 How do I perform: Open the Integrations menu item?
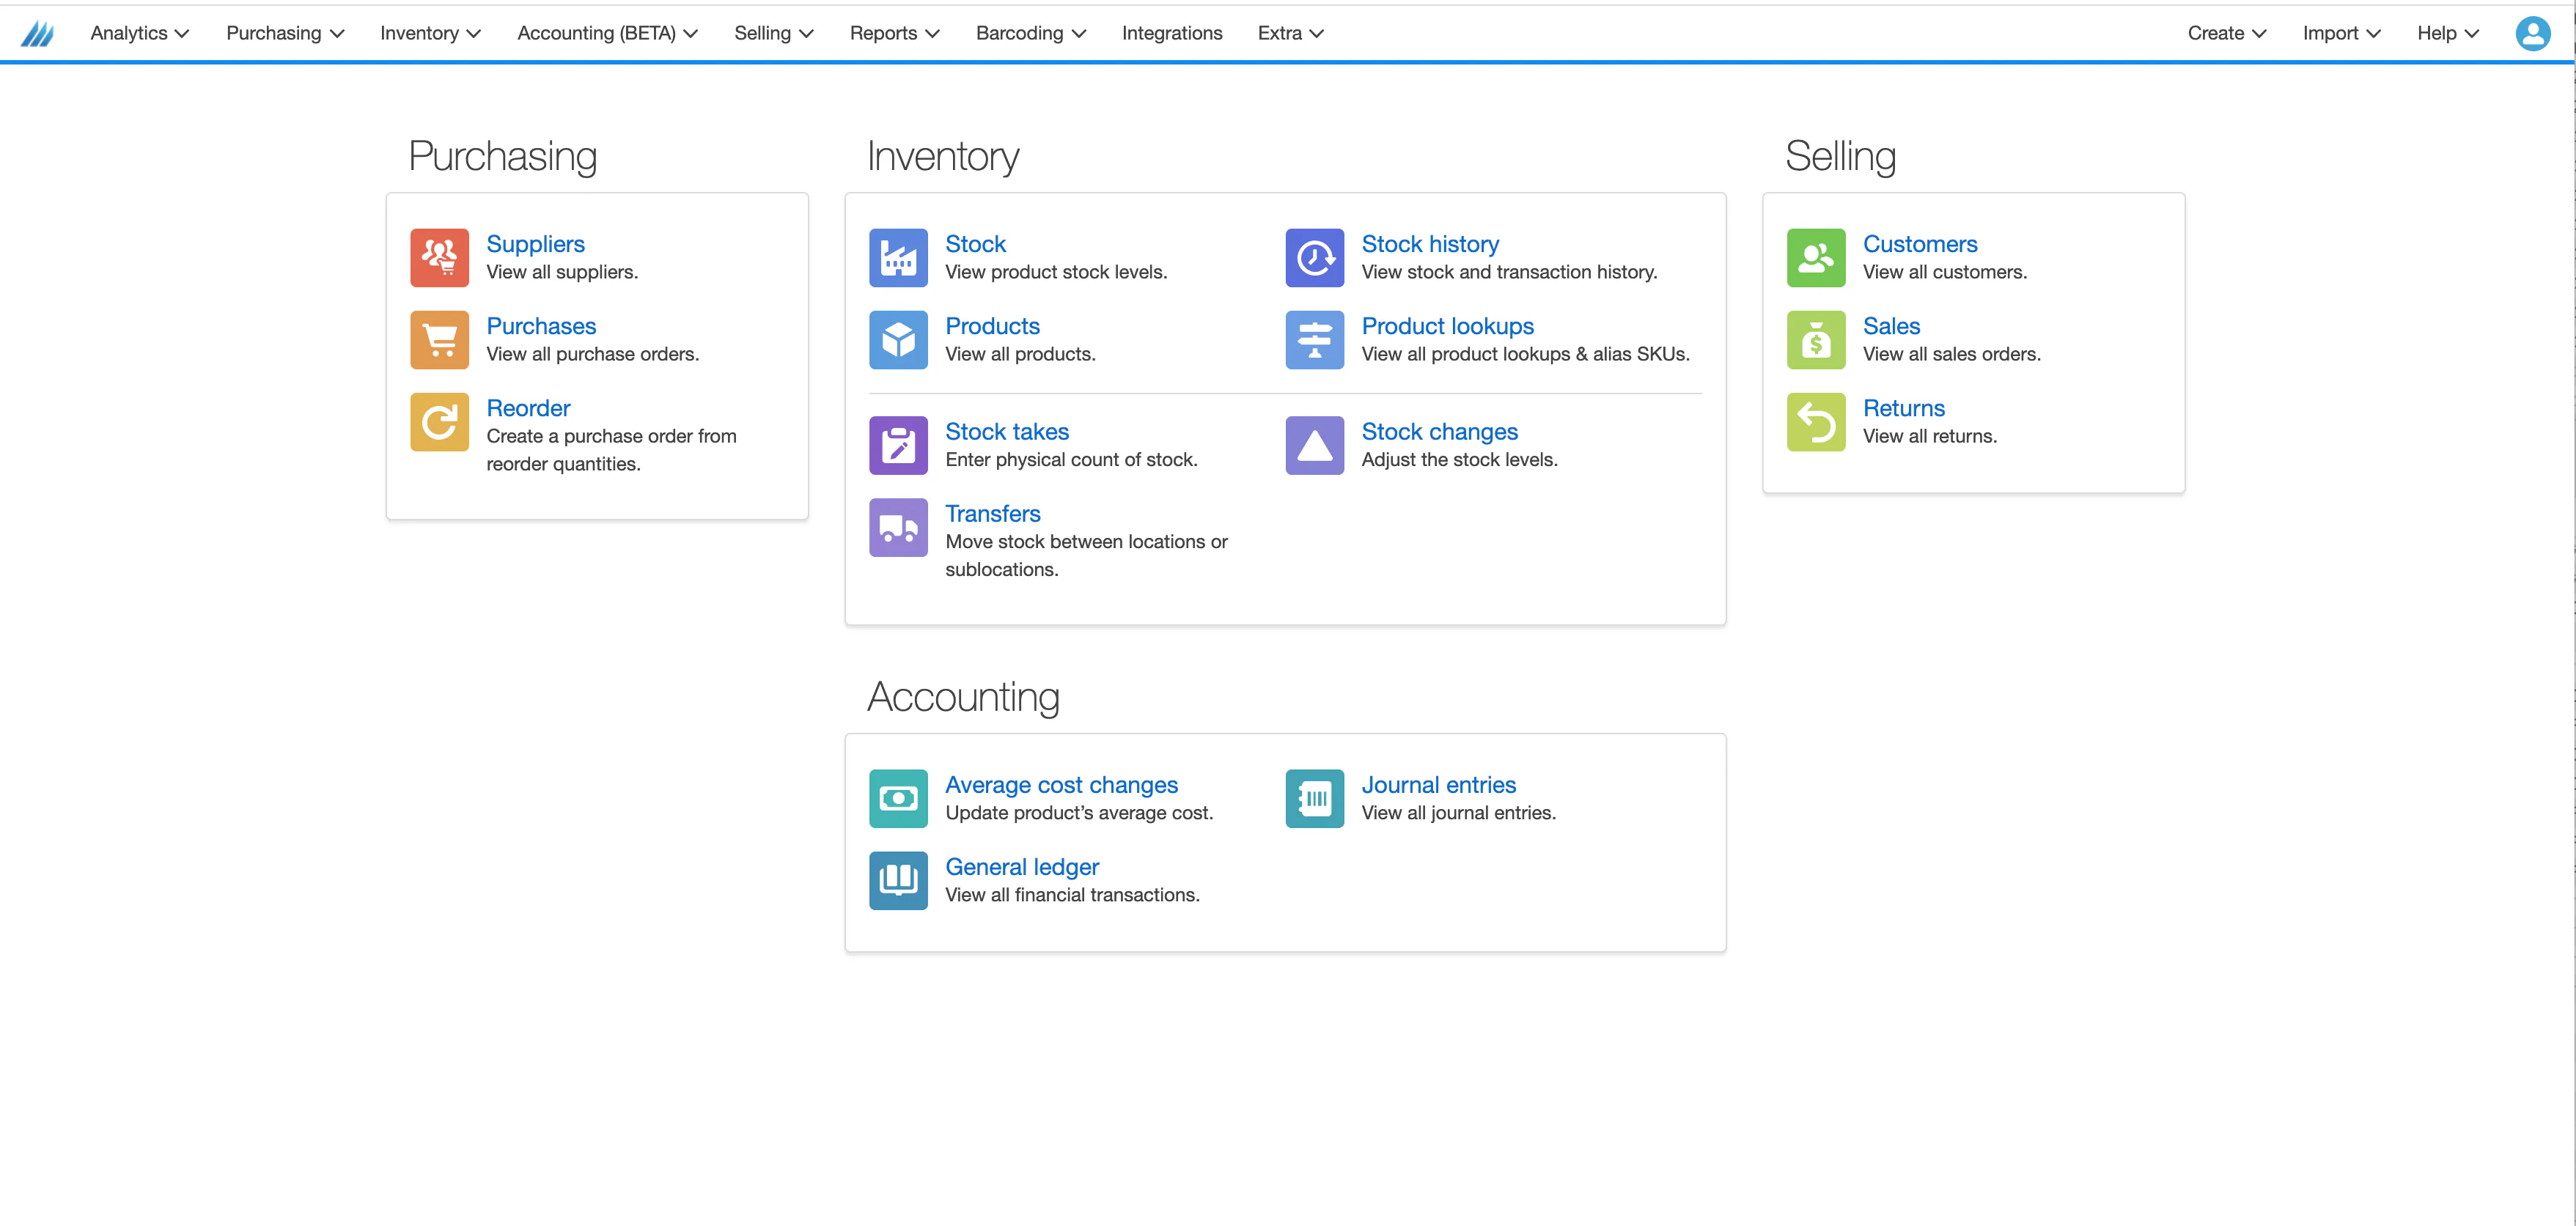coord(1172,33)
